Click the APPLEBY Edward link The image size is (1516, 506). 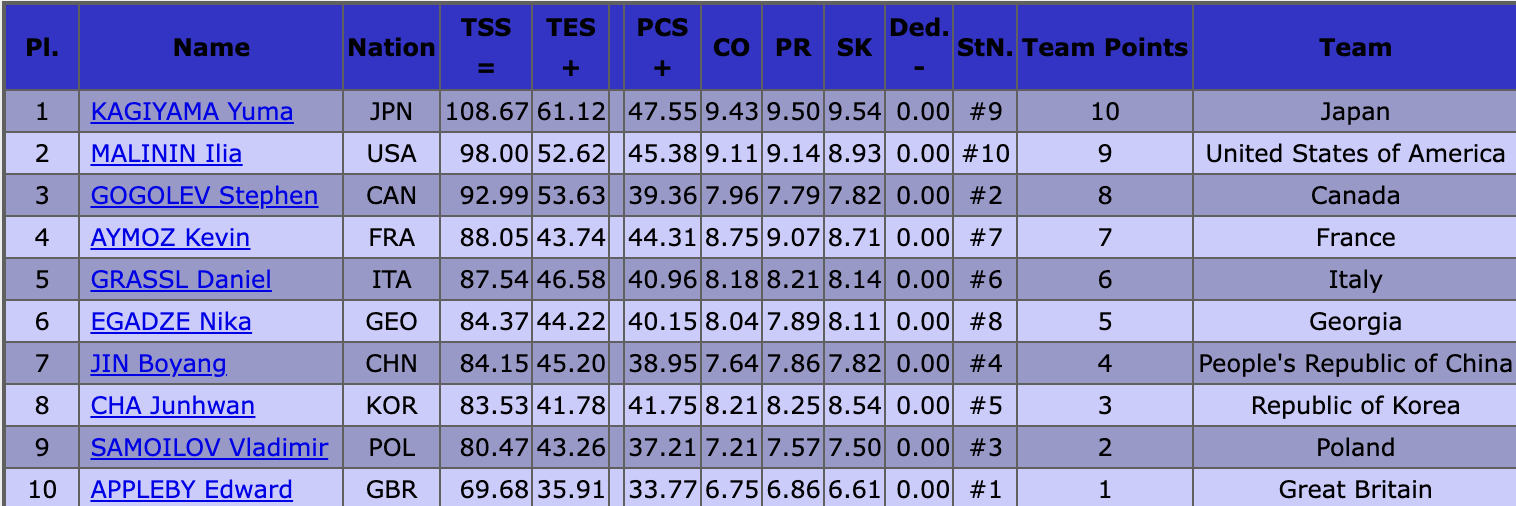click(x=191, y=489)
